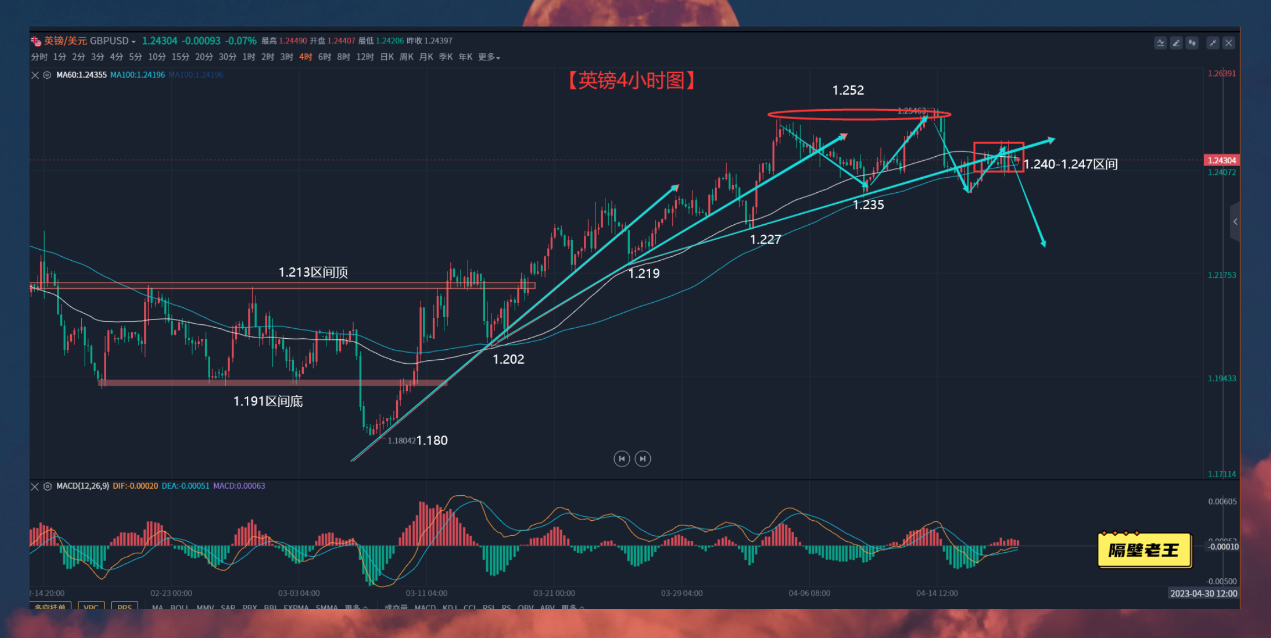Screen dimensions: 1271x638
Task: Expand the right side panel arrow
Action: pyautogui.click(x=1235, y=221)
